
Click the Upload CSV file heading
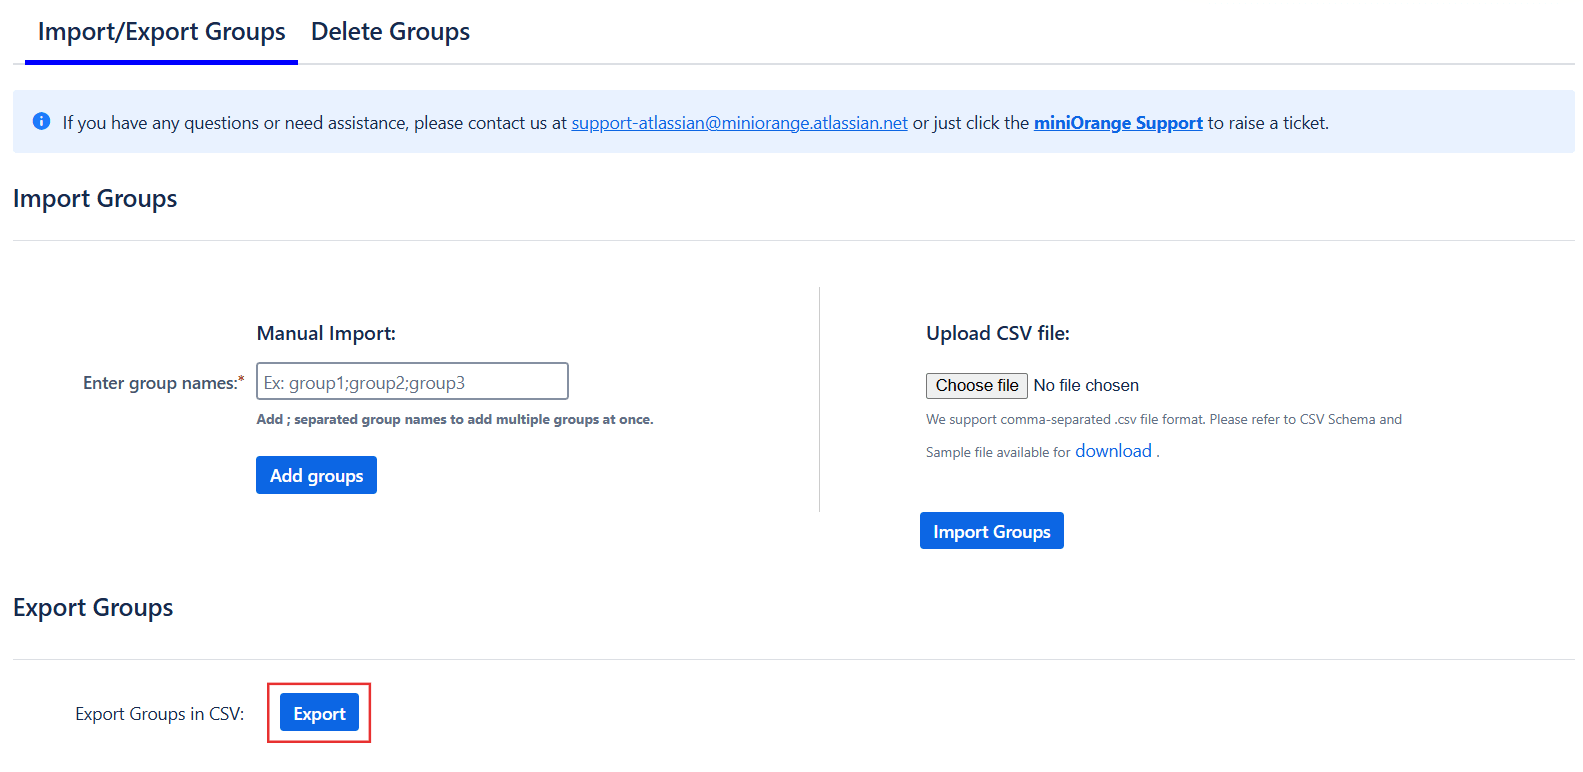click(x=997, y=333)
